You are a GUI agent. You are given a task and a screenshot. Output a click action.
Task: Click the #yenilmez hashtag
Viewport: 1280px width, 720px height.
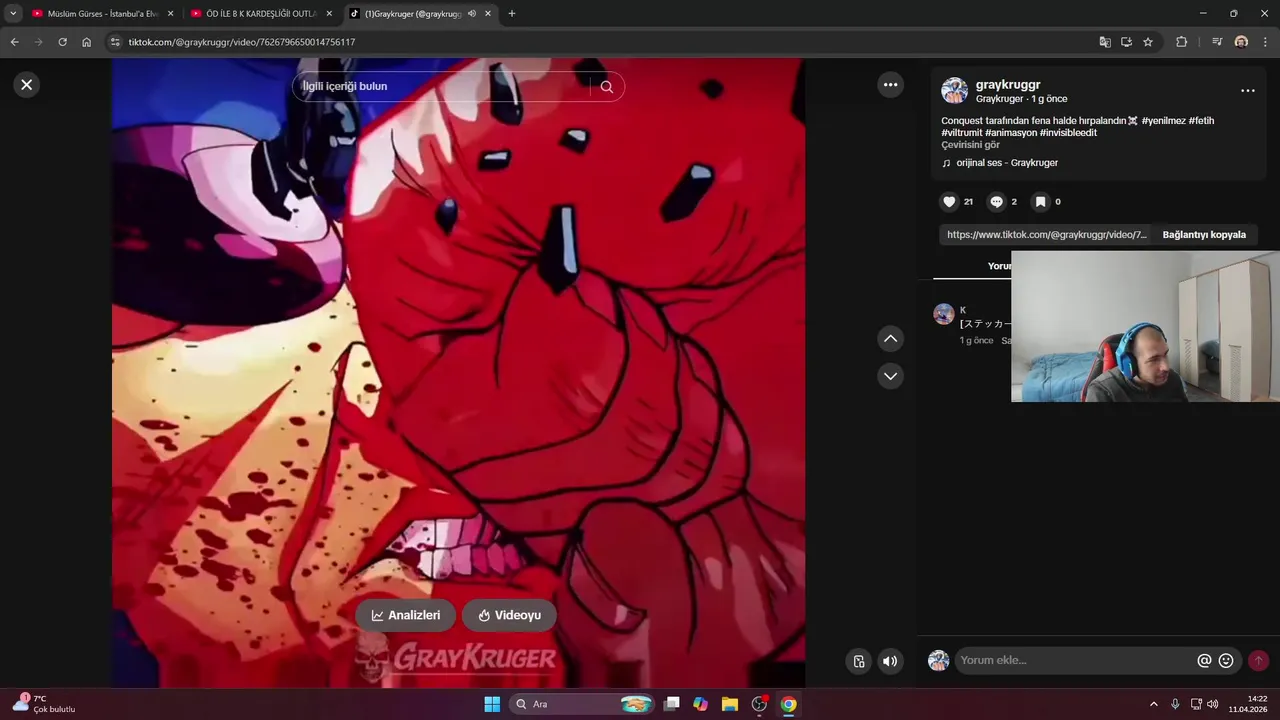tap(1163, 121)
